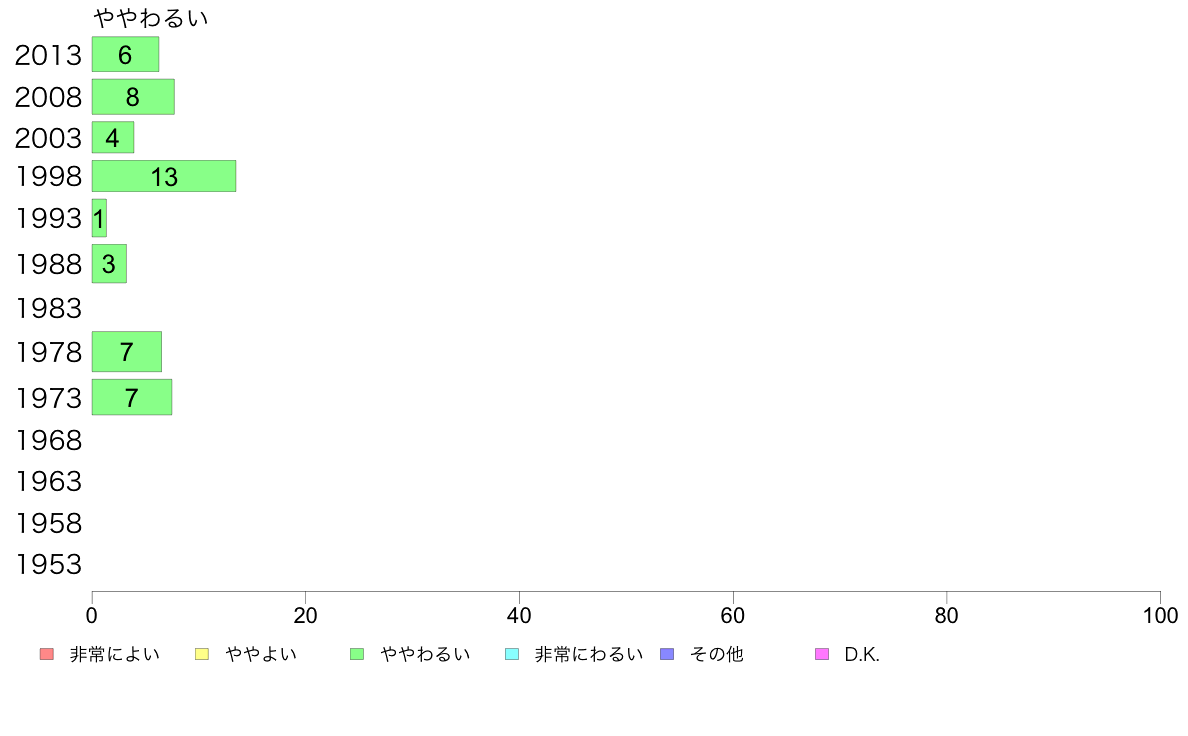Click the 非常にわるい legend text
The image size is (1188, 736).
(589, 654)
